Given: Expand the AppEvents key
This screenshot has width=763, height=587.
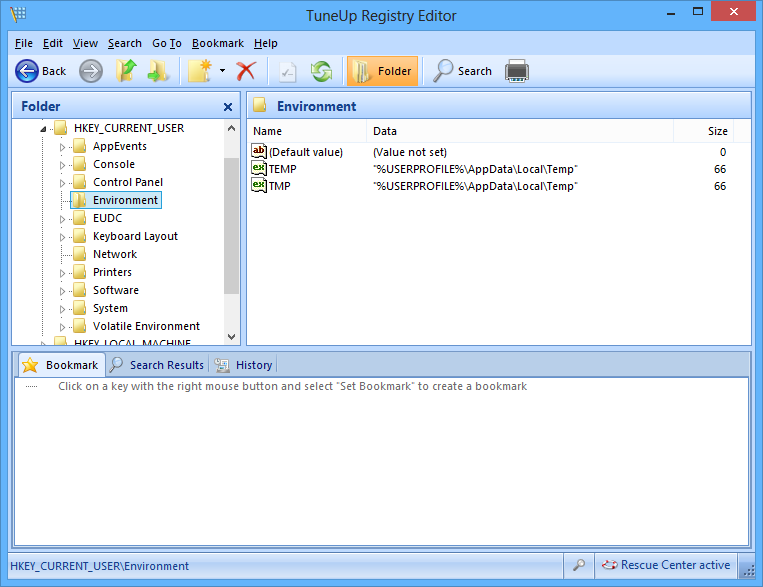Looking at the screenshot, I should (x=62, y=147).
